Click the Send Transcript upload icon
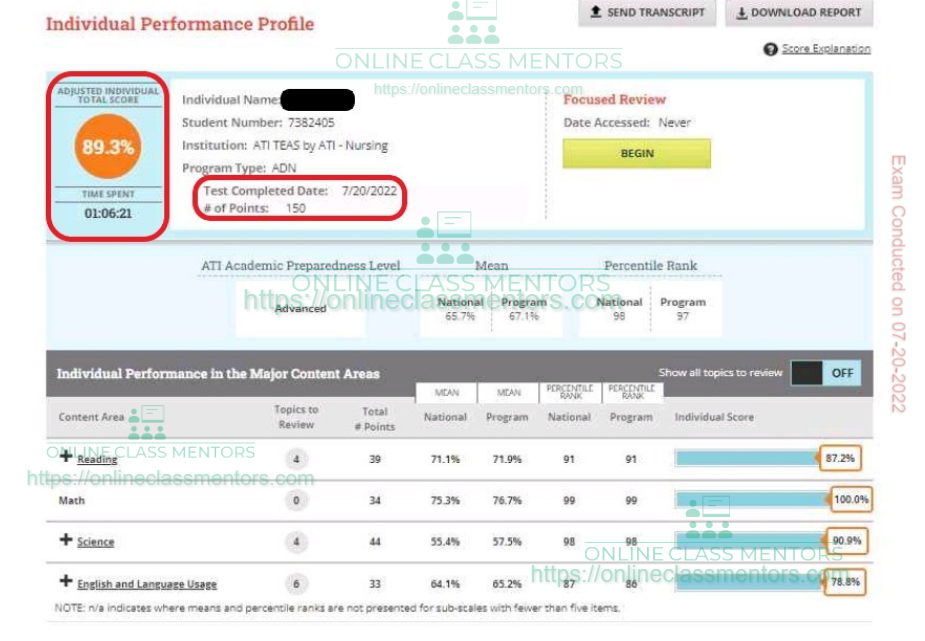925x641 pixels. click(x=596, y=13)
